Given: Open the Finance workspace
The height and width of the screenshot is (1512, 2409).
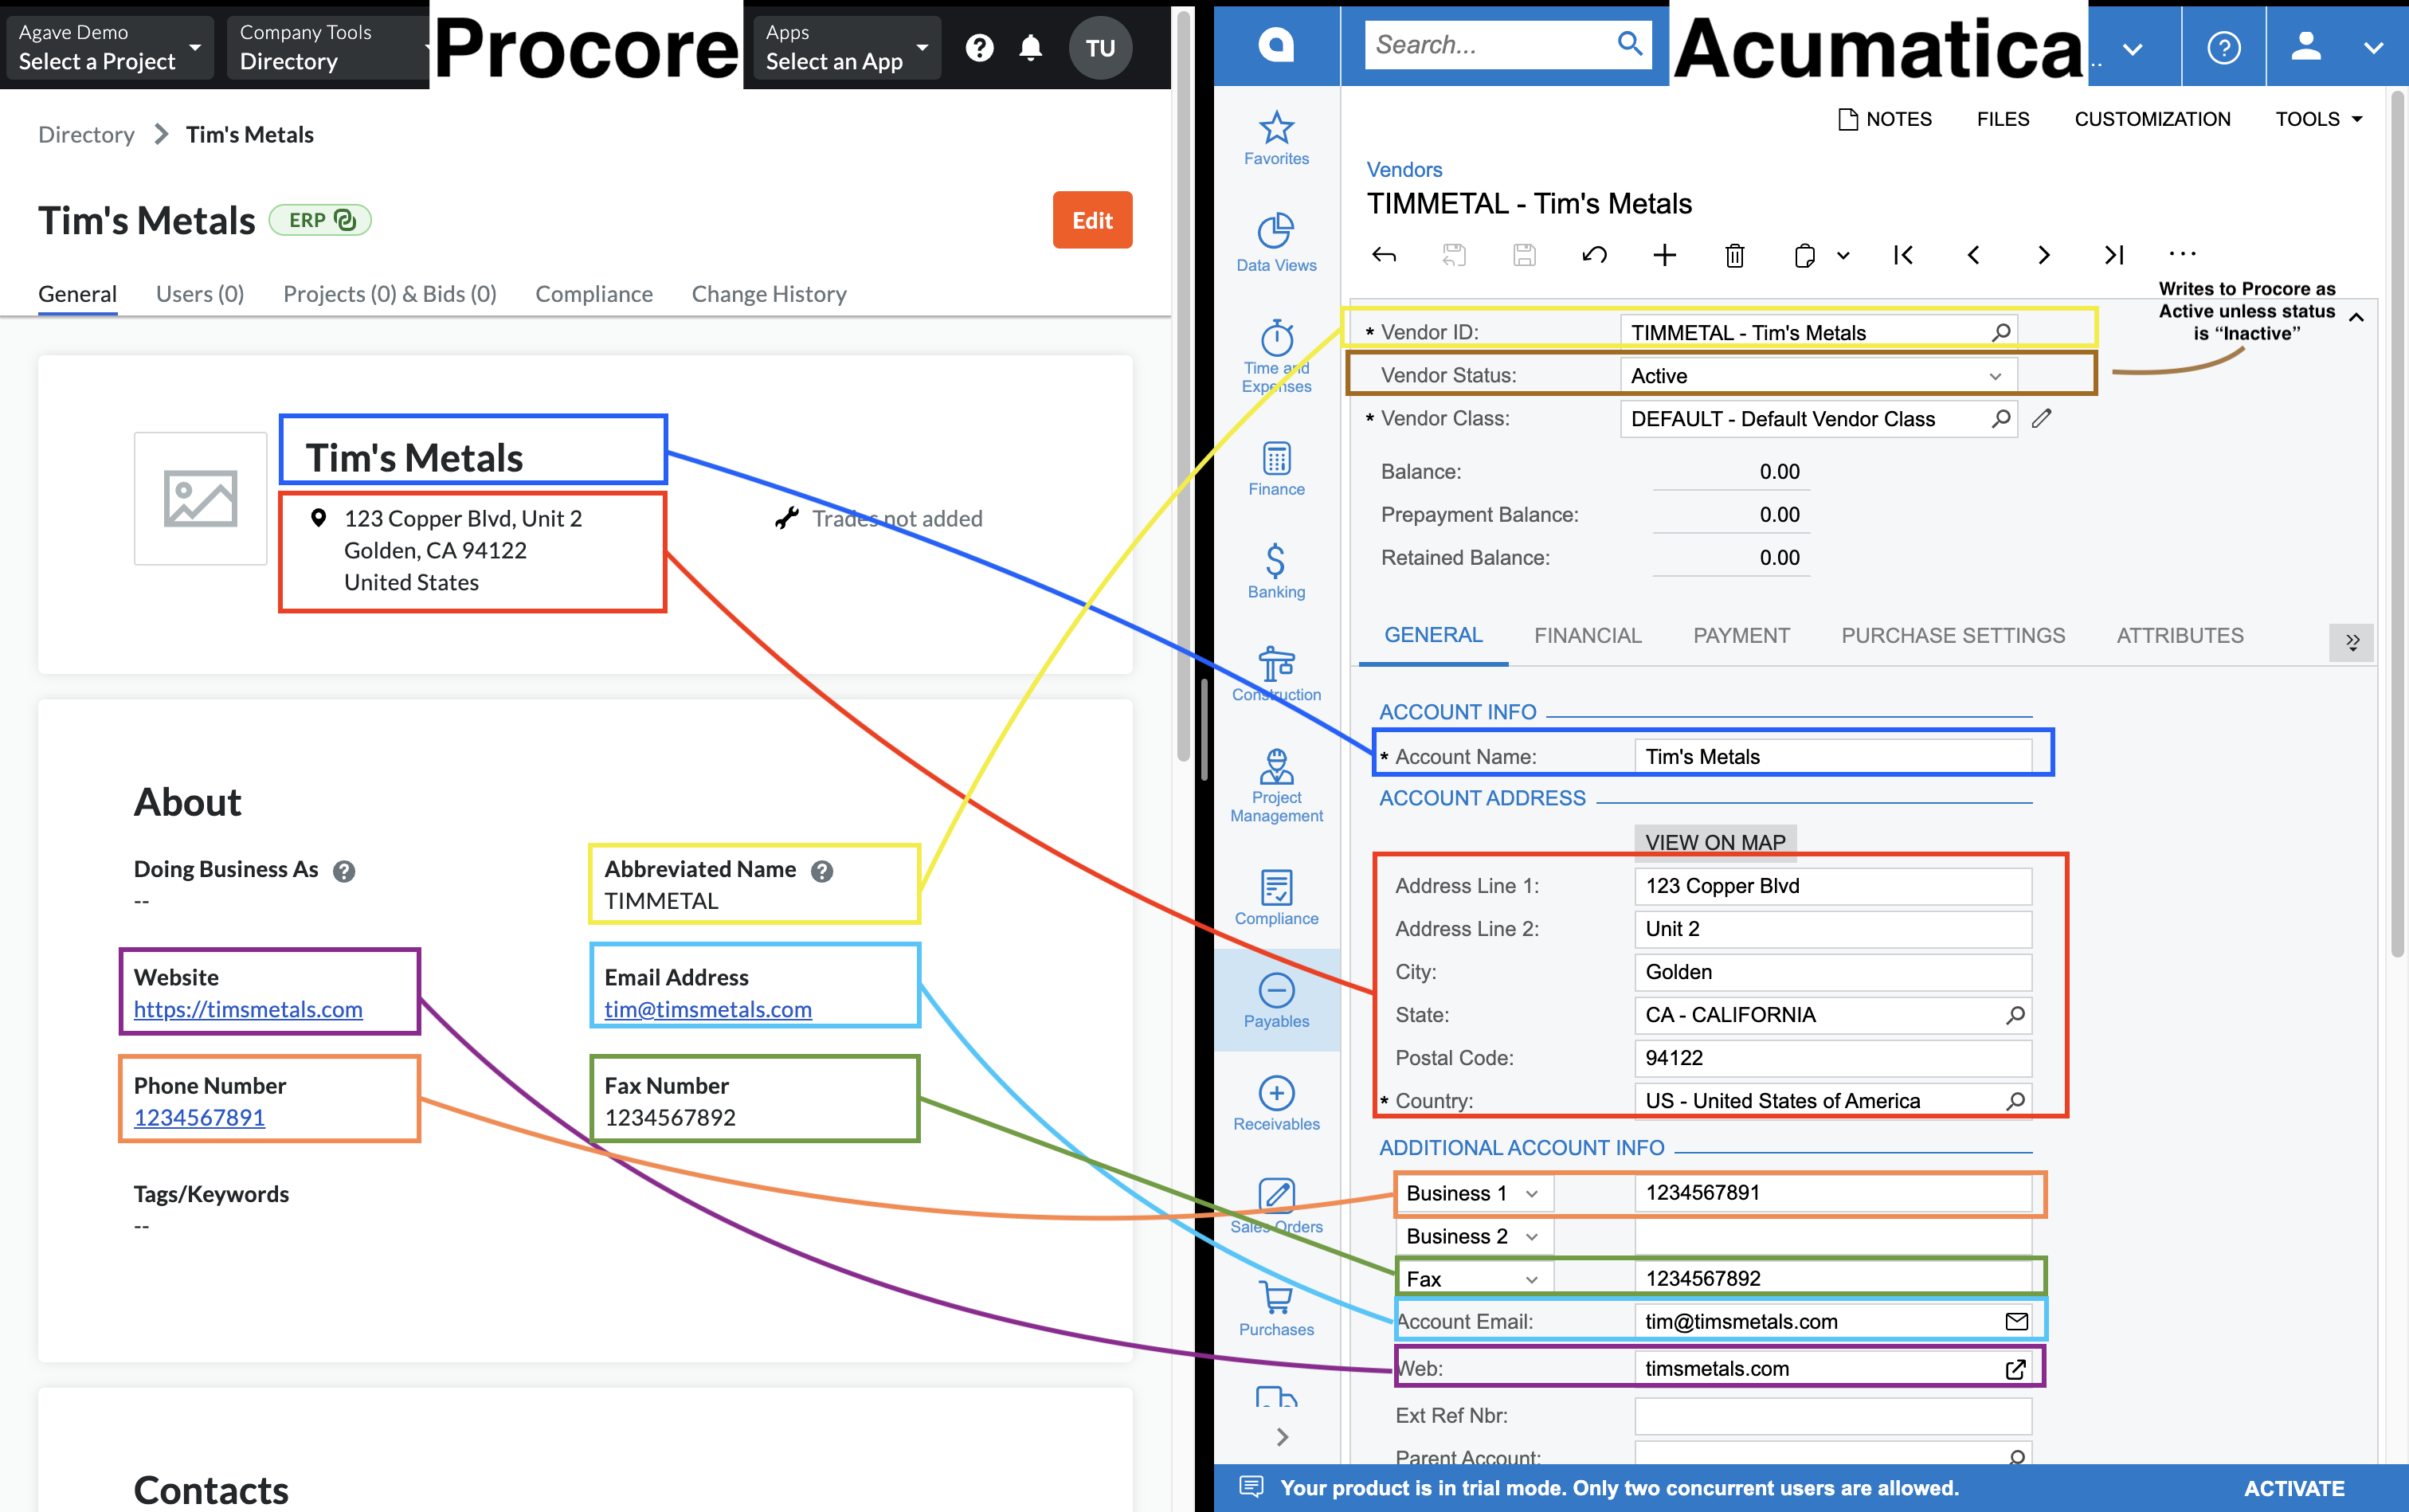Looking at the screenshot, I should click(1276, 469).
